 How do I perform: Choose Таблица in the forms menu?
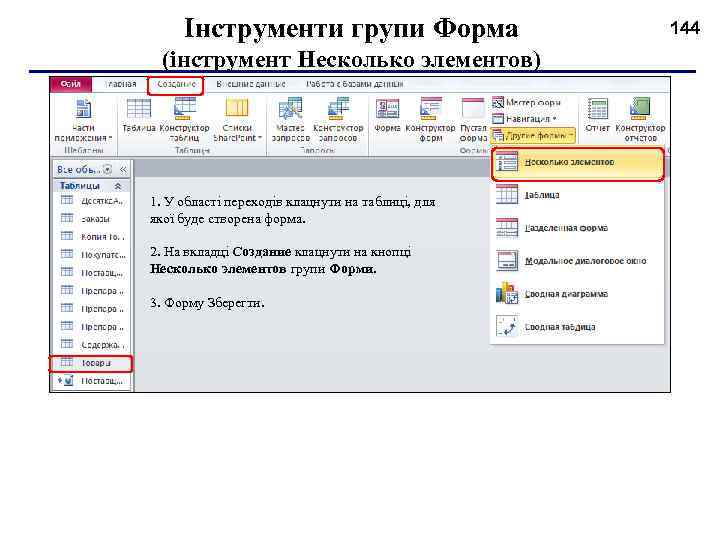pos(578,195)
